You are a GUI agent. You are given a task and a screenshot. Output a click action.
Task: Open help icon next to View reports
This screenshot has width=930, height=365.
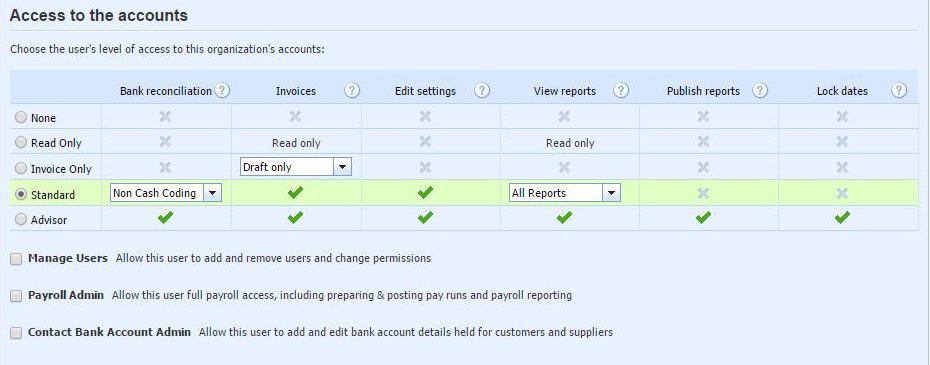coord(621,91)
